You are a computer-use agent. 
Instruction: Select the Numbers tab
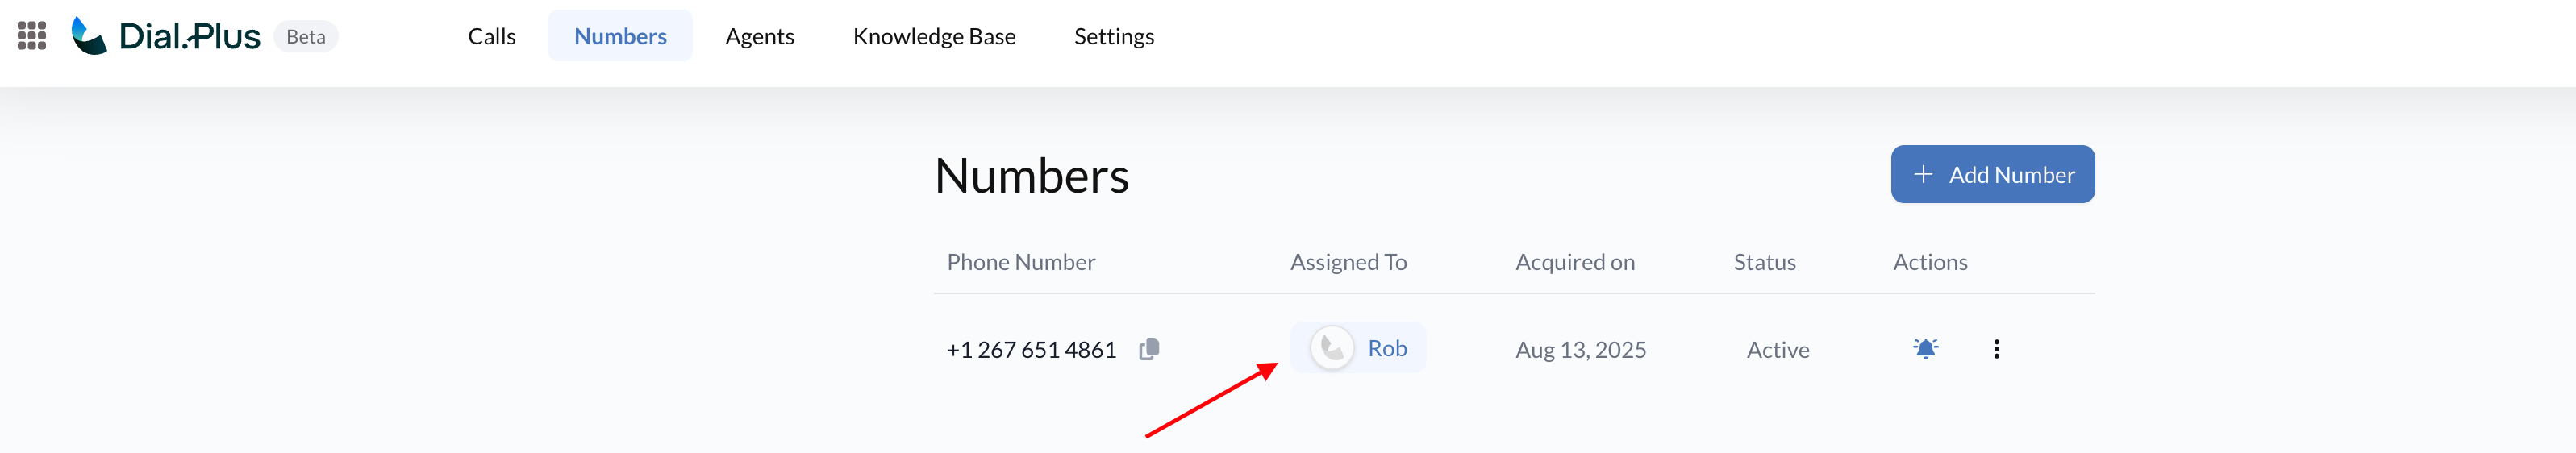(620, 36)
